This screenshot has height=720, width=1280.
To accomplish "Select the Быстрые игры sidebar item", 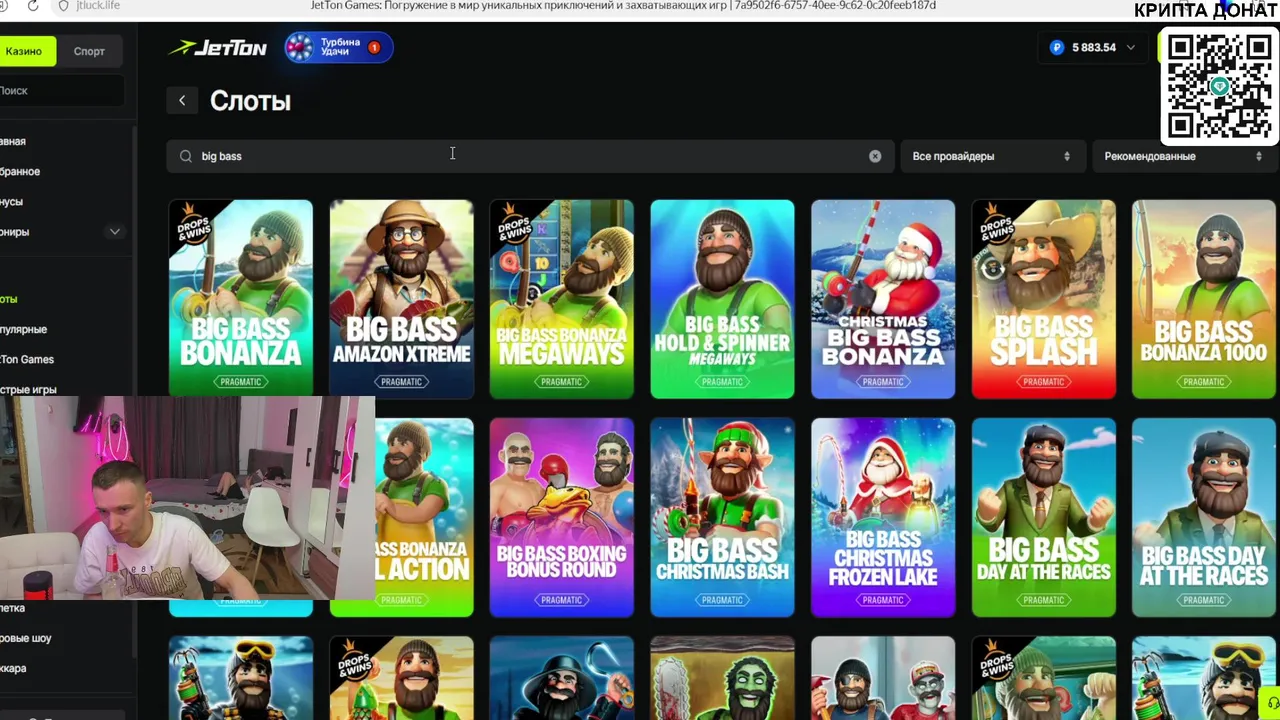I will coord(28,389).
